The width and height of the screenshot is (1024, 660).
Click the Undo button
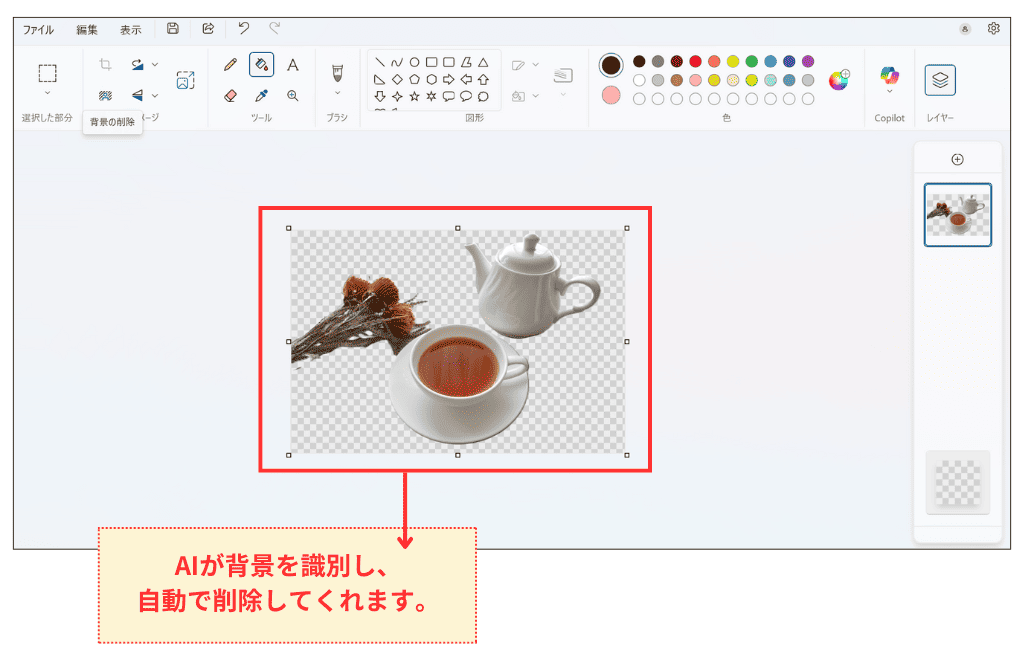click(243, 29)
